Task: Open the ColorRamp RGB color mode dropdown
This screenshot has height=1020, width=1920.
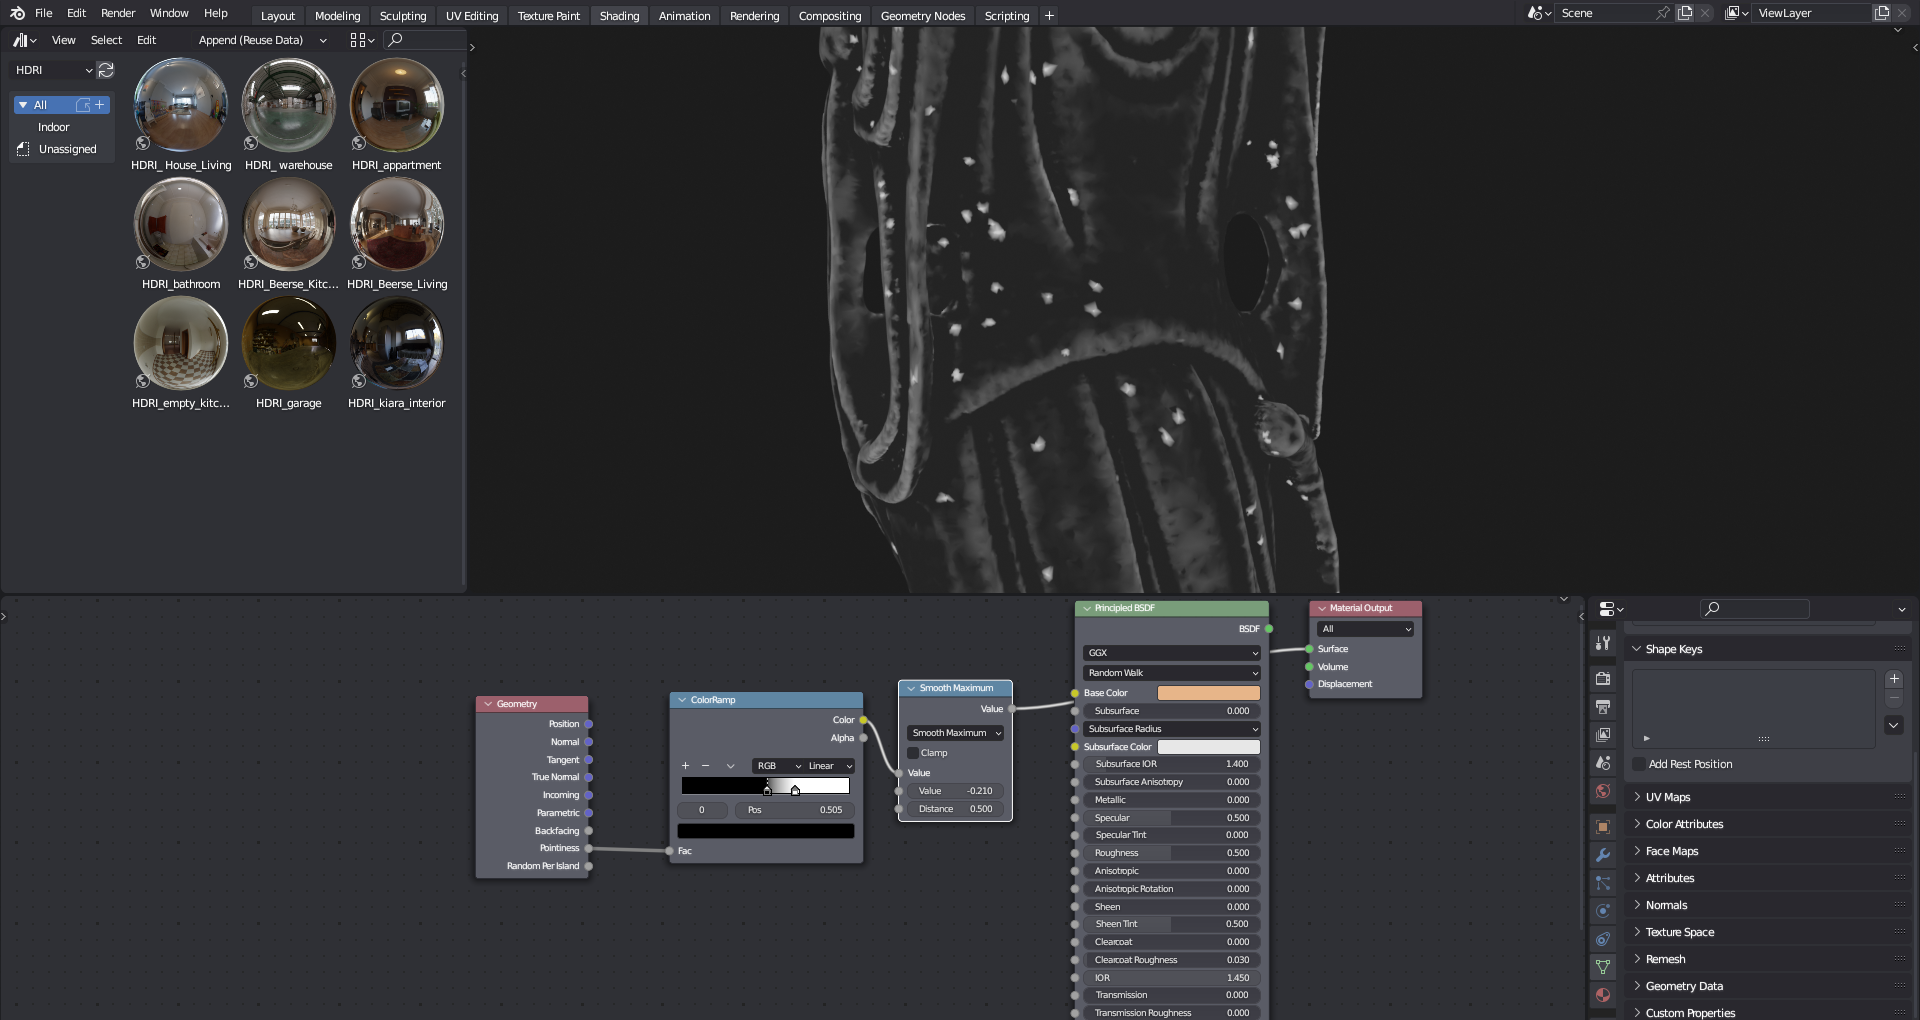Action: tap(778, 766)
